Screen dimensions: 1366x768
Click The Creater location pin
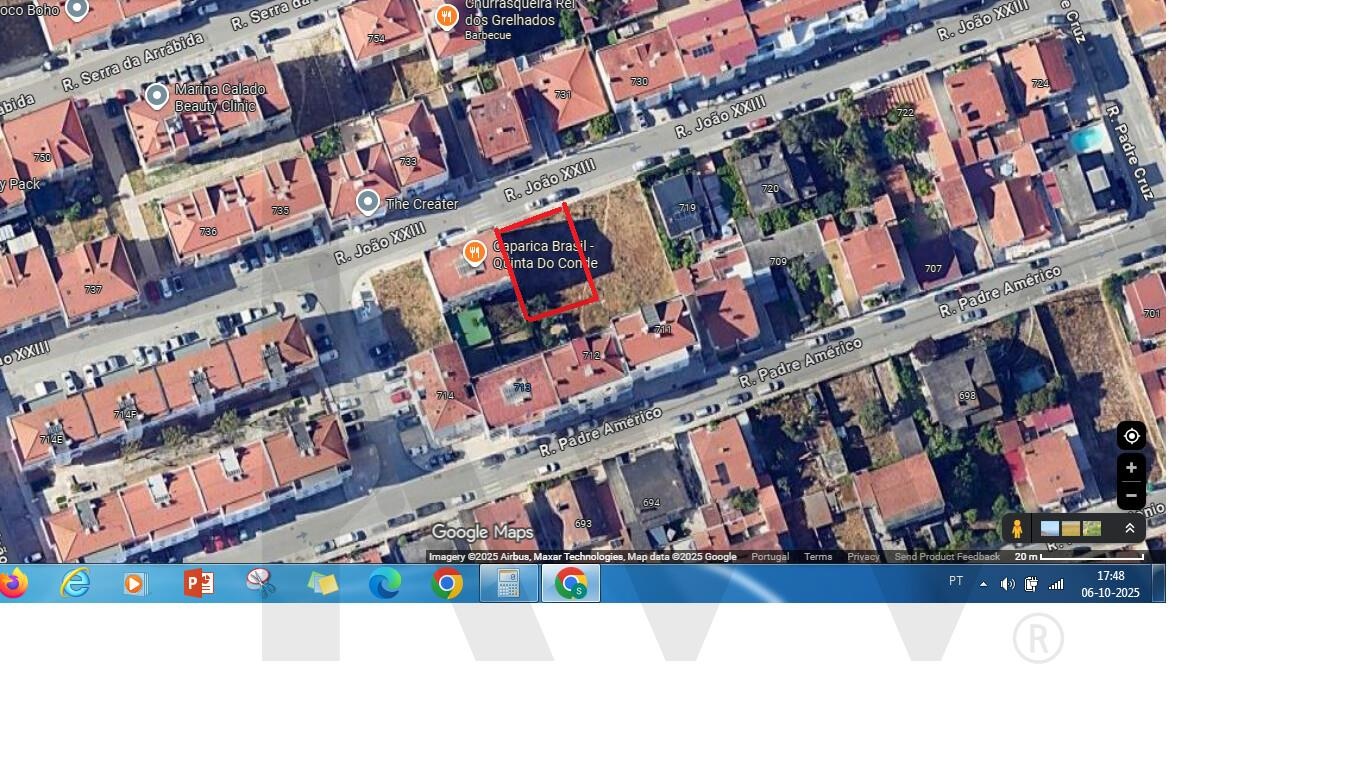click(x=368, y=203)
